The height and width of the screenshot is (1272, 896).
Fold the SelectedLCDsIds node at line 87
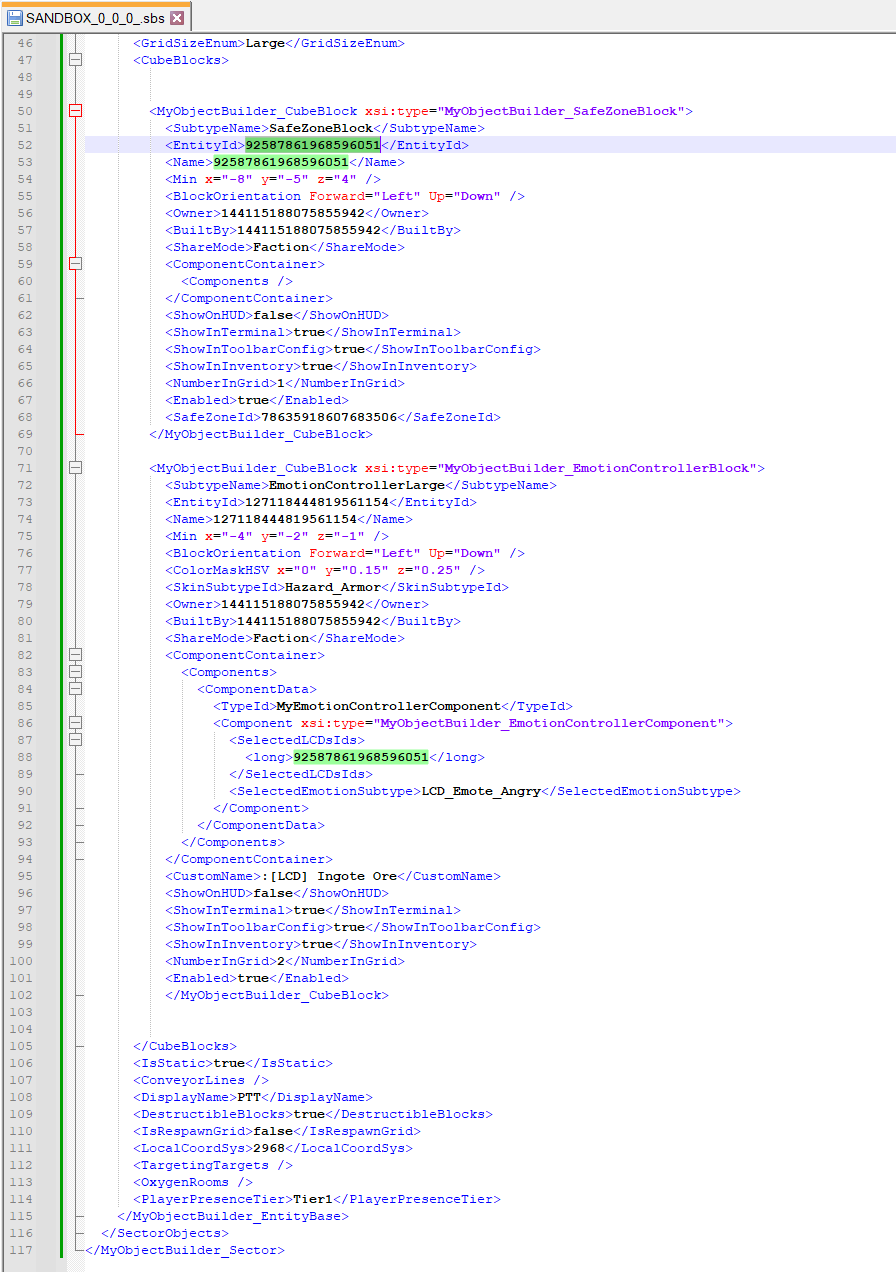(x=75, y=740)
